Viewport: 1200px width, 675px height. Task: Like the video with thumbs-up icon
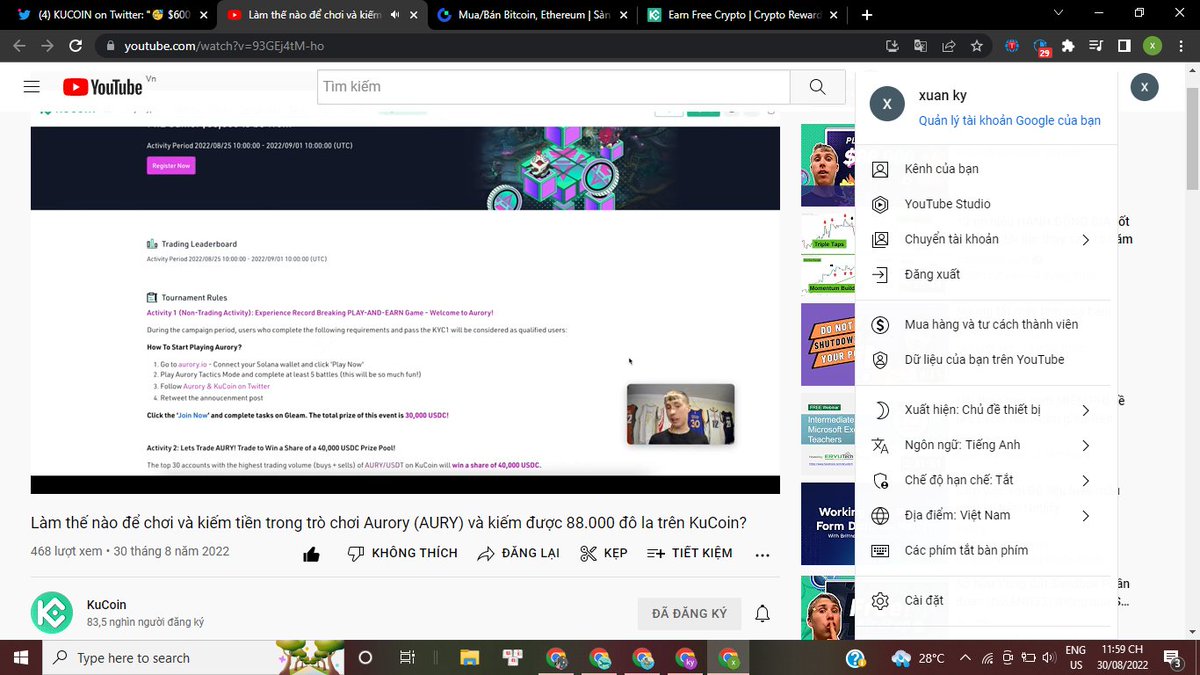[311, 554]
